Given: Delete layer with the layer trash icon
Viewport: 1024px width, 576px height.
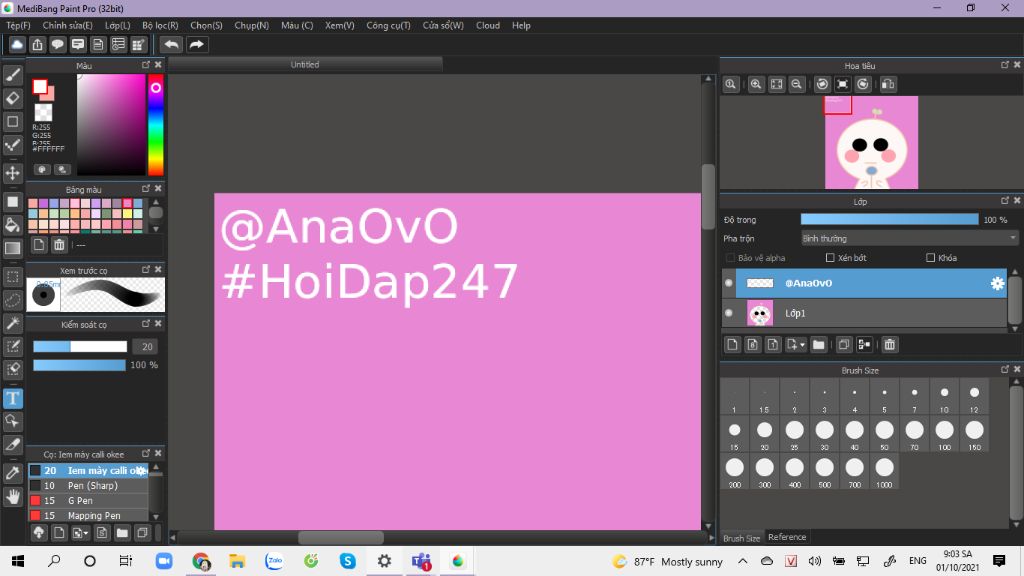Looking at the screenshot, I should (889, 344).
